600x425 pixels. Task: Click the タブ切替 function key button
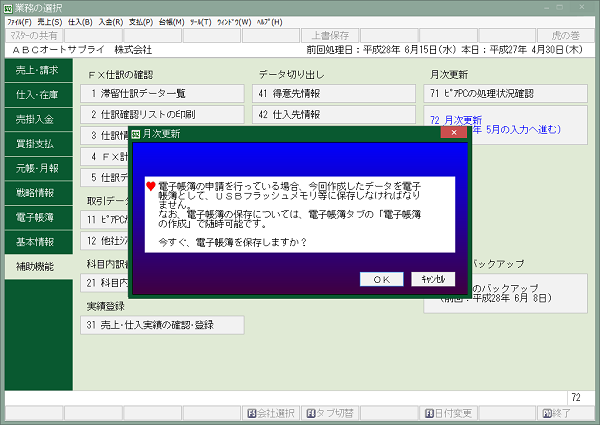click(x=330, y=414)
